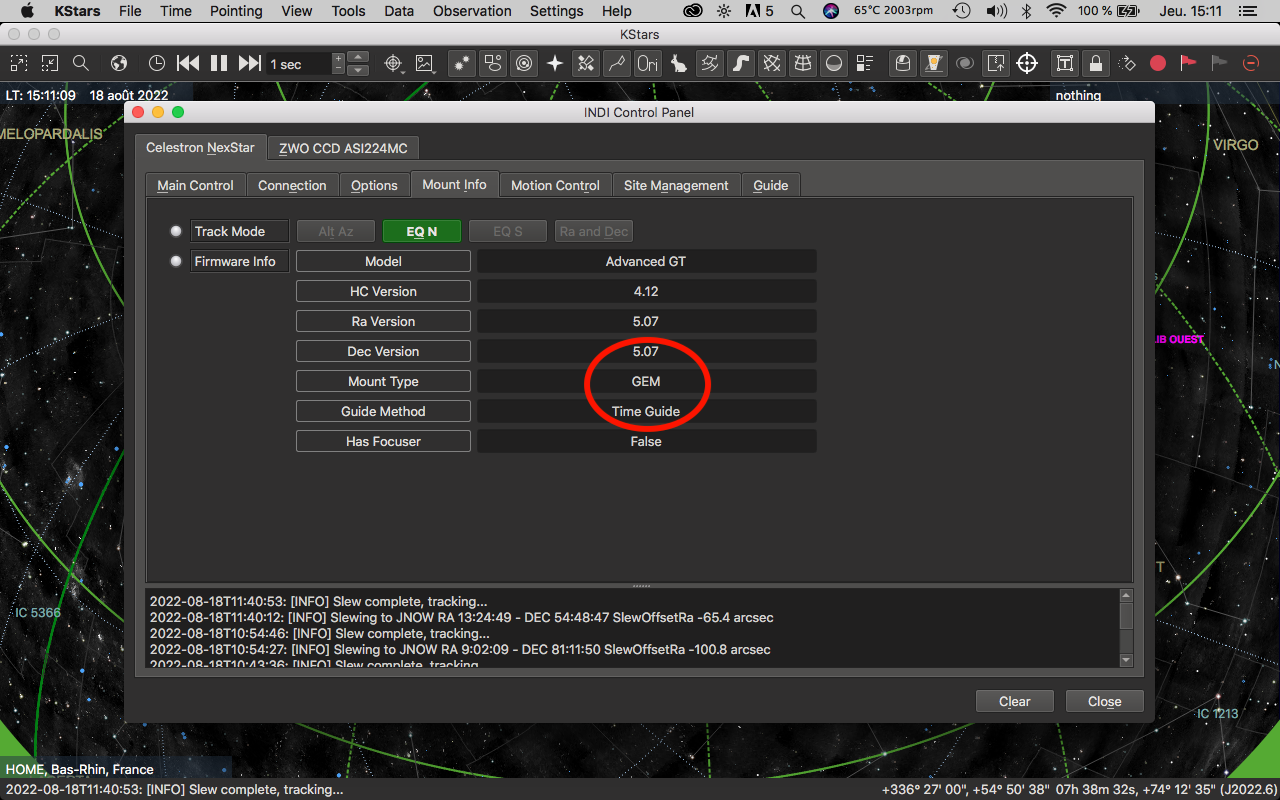Click the orange lamp toolbar icon
Screen dimensions: 1280x800
click(x=934, y=63)
